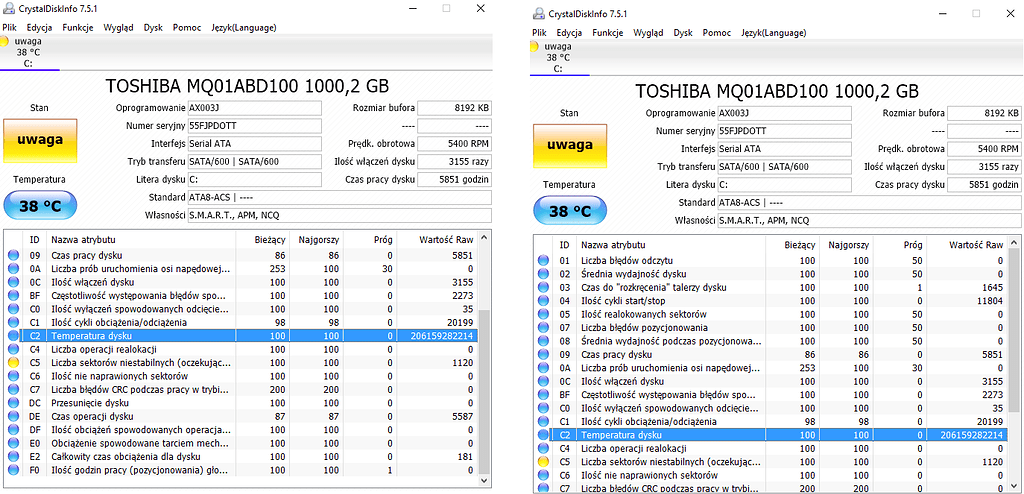Viewport: 1024px width, 494px height.
Task: Select Ilość cykli start/stop row, right window
Action: (x=771, y=301)
